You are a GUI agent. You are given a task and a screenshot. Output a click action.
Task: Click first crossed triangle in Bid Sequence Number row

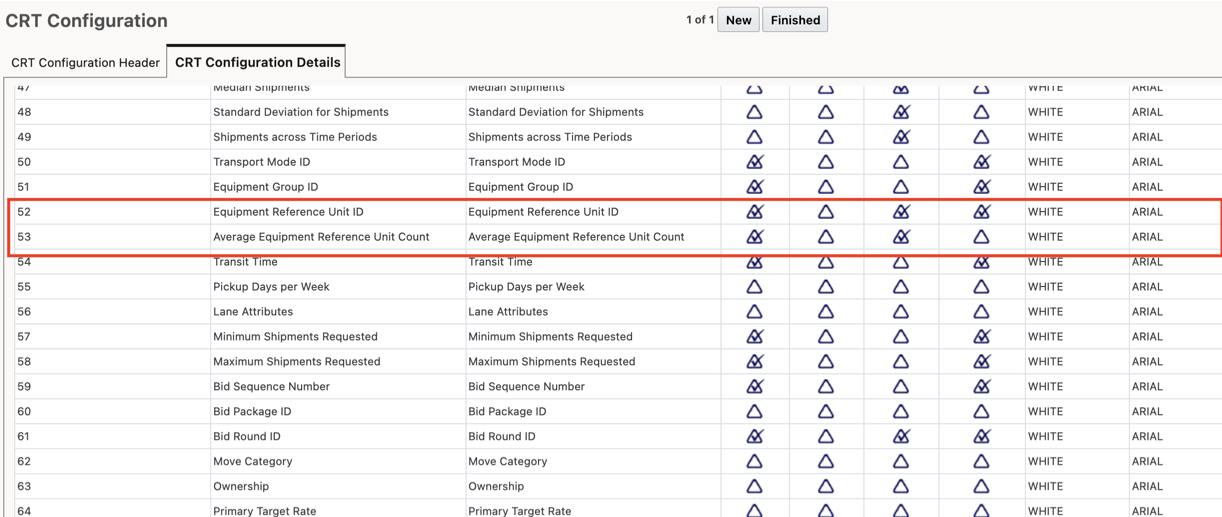click(x=755, y=387)
